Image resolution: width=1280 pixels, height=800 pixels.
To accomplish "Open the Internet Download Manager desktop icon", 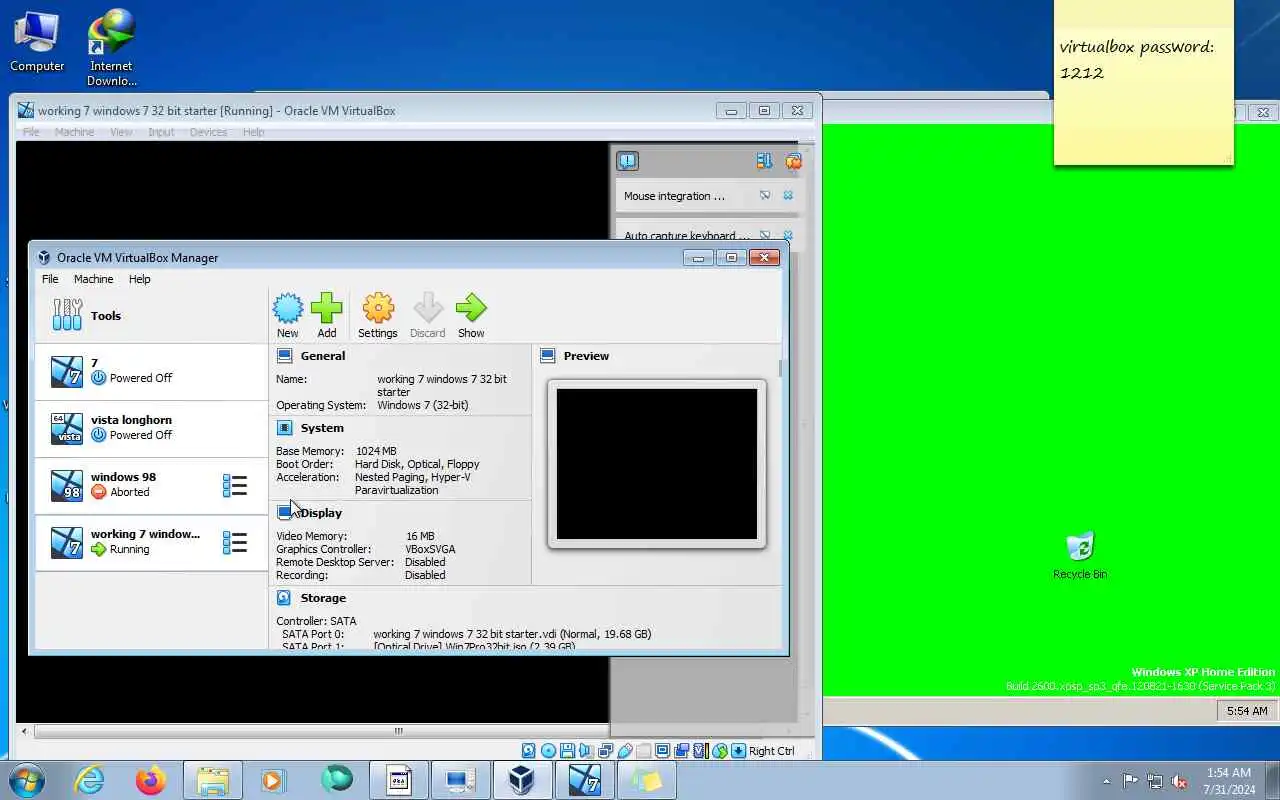I will tap(111, 48).
